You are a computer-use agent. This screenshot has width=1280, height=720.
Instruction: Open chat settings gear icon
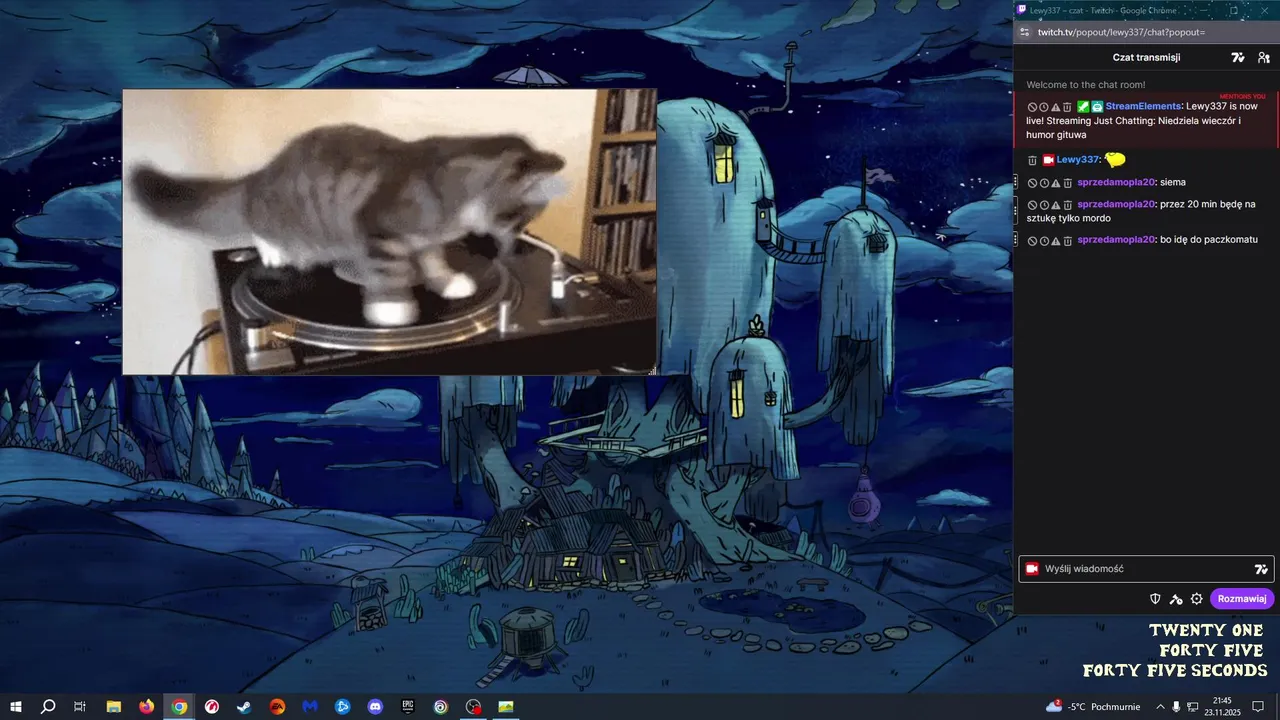coord(1196,599)
